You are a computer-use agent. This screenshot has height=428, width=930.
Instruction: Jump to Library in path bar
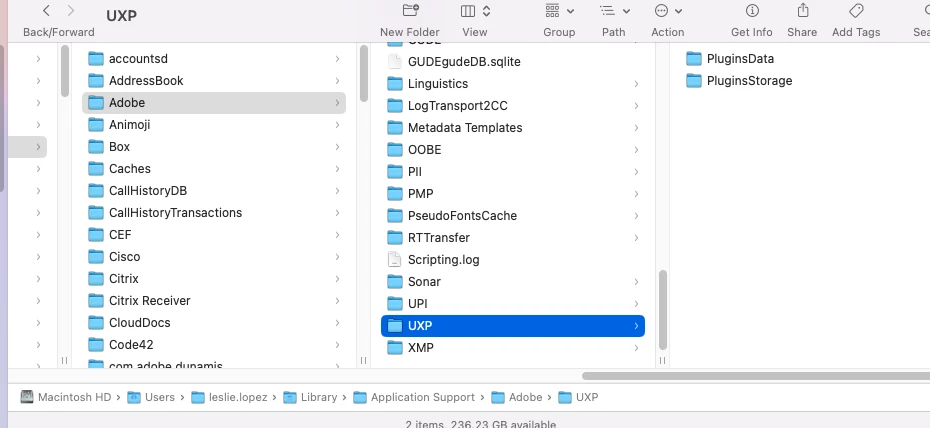310,397
